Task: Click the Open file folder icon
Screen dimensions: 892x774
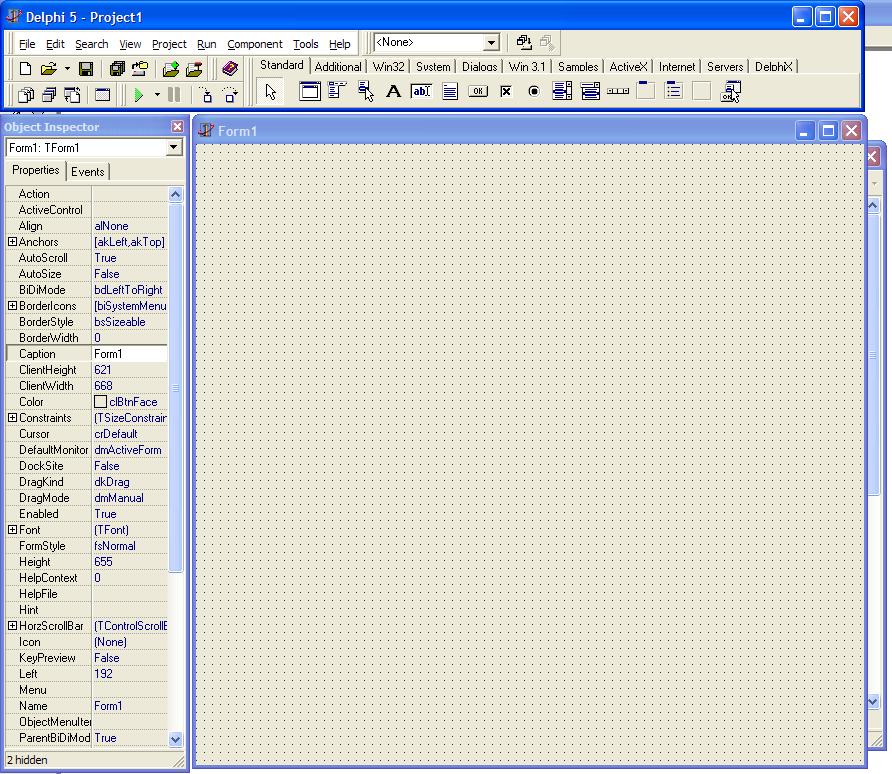Action: [x=49, y=69]
